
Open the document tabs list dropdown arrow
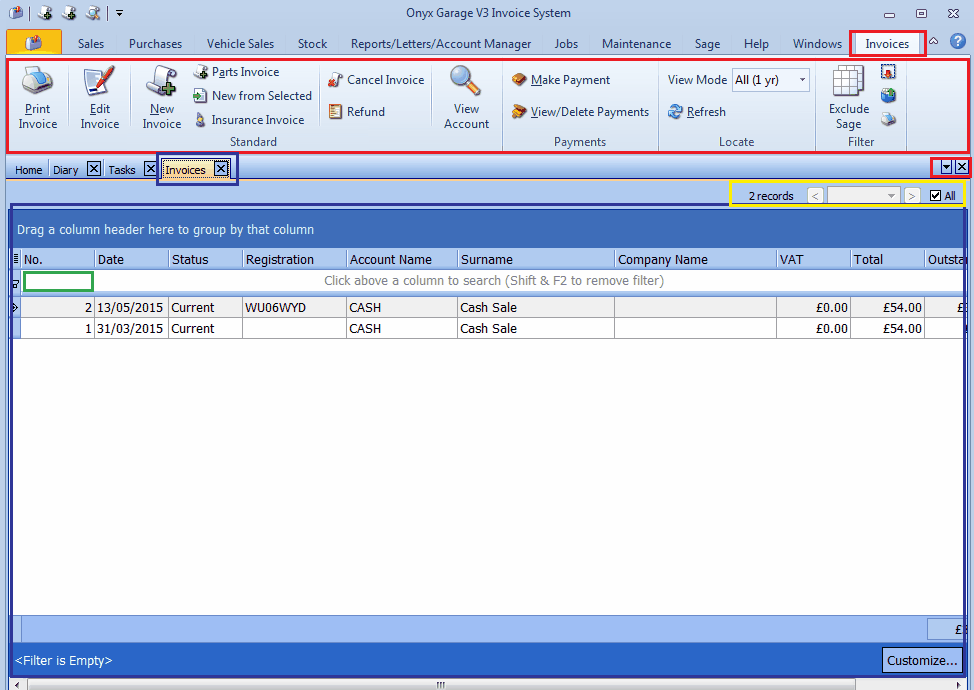click(x=946, y=167)
